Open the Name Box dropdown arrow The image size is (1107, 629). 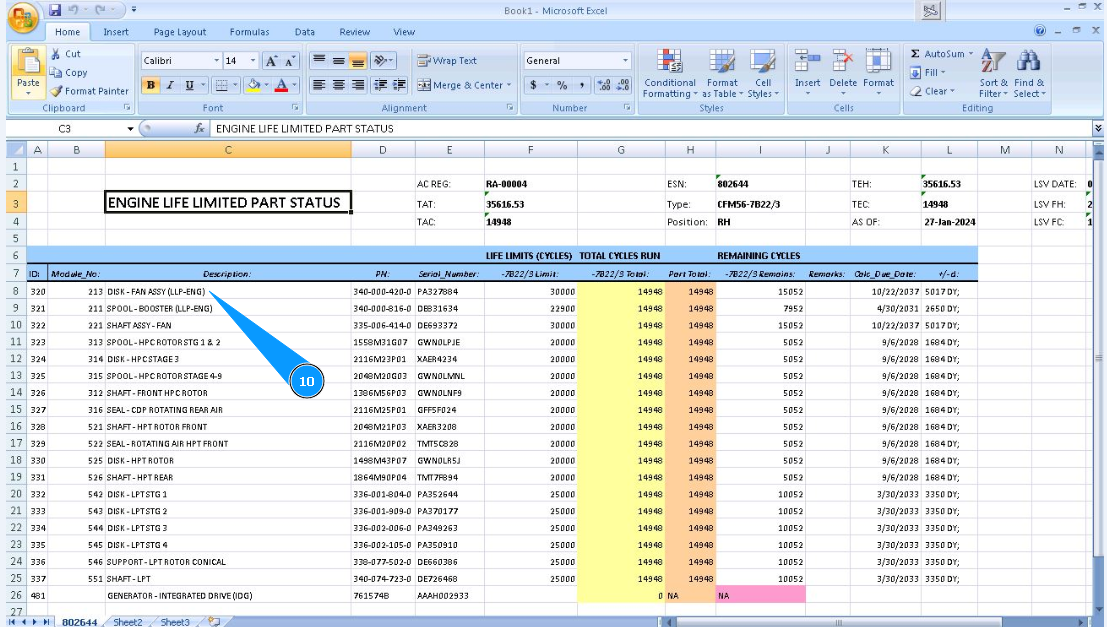point(130,129)
